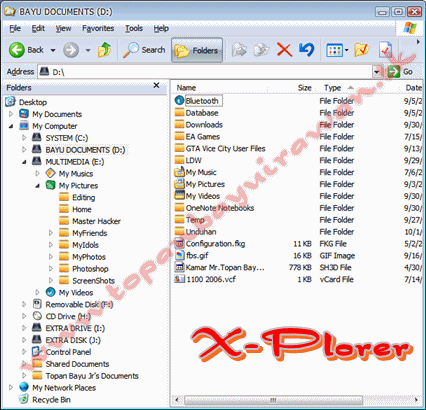Select Configuration.fkg file
The width and height of the screenshot is (426, 410).
click(215, 244)
